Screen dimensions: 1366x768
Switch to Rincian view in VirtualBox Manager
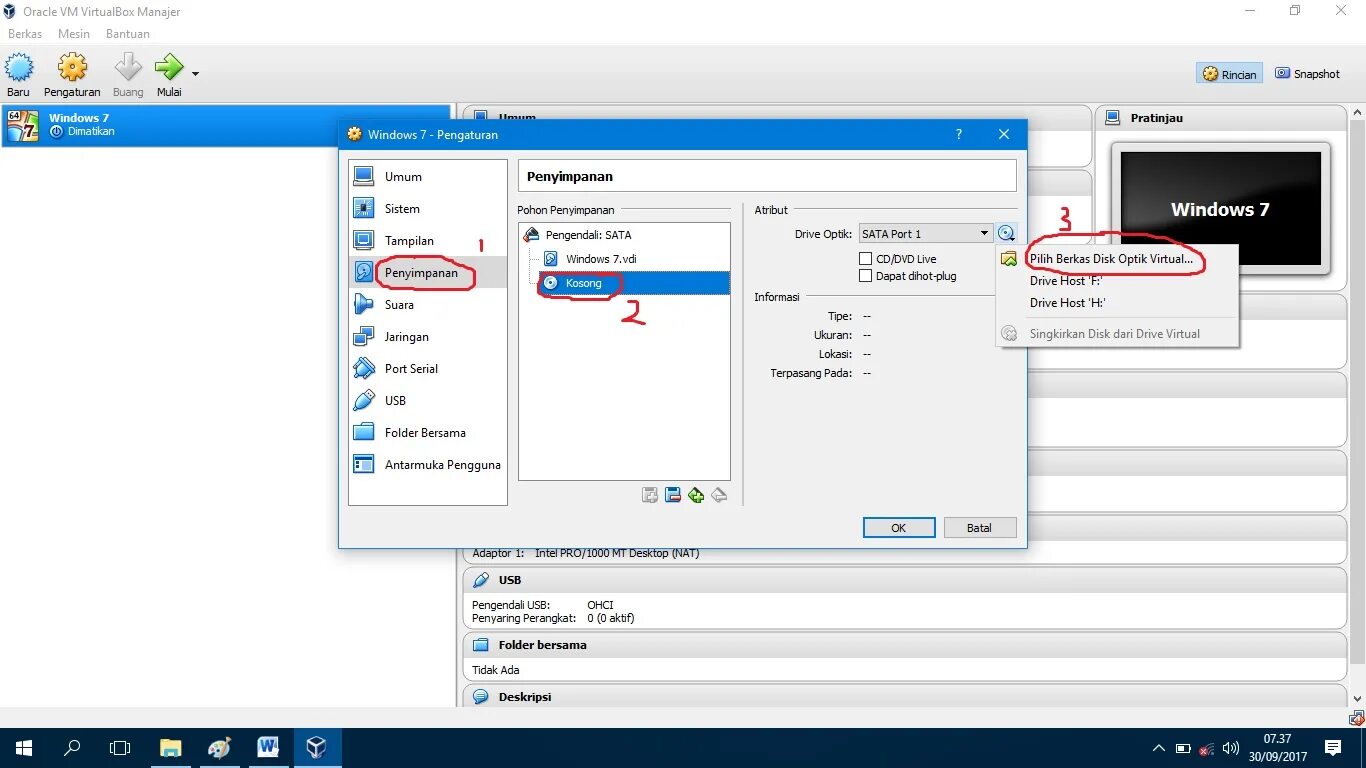[x=1229, y=74]
